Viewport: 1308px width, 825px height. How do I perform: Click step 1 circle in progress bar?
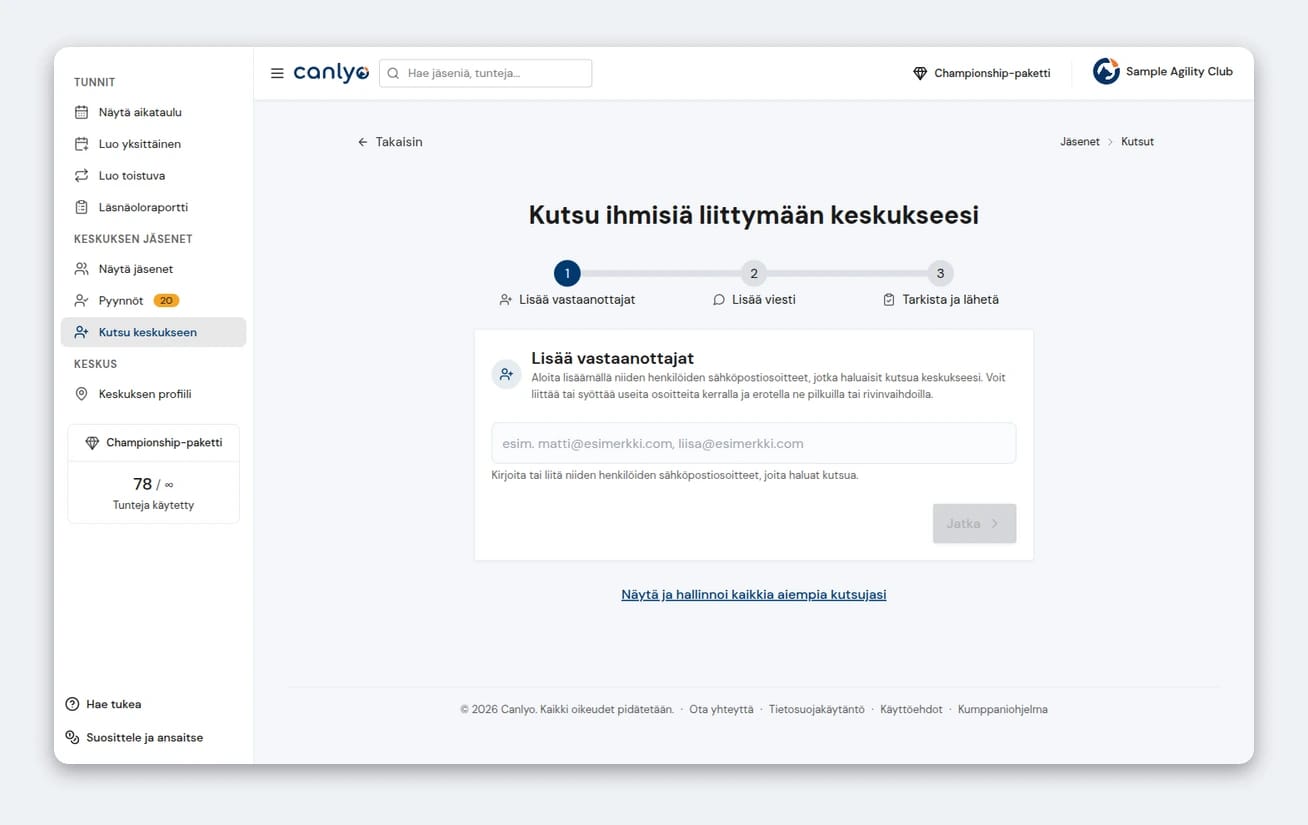(567, 273)
